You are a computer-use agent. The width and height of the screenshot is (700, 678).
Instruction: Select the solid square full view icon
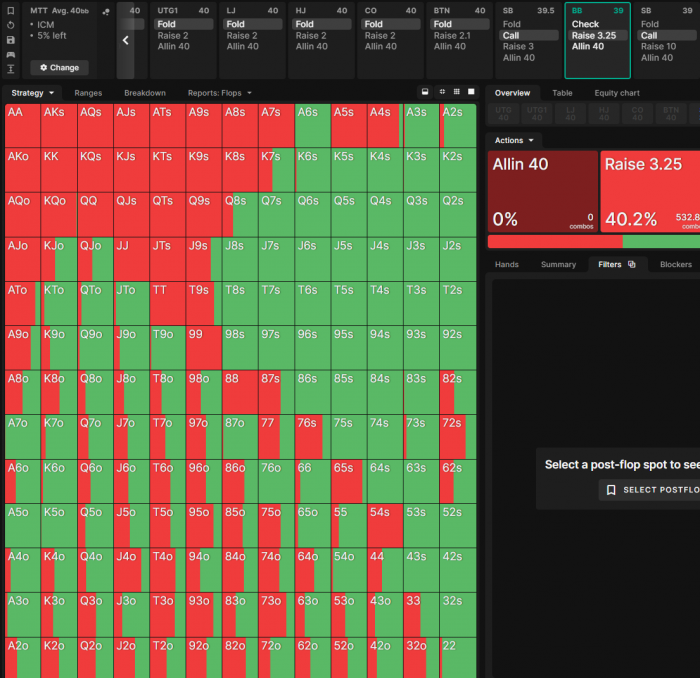click(471, 92)
